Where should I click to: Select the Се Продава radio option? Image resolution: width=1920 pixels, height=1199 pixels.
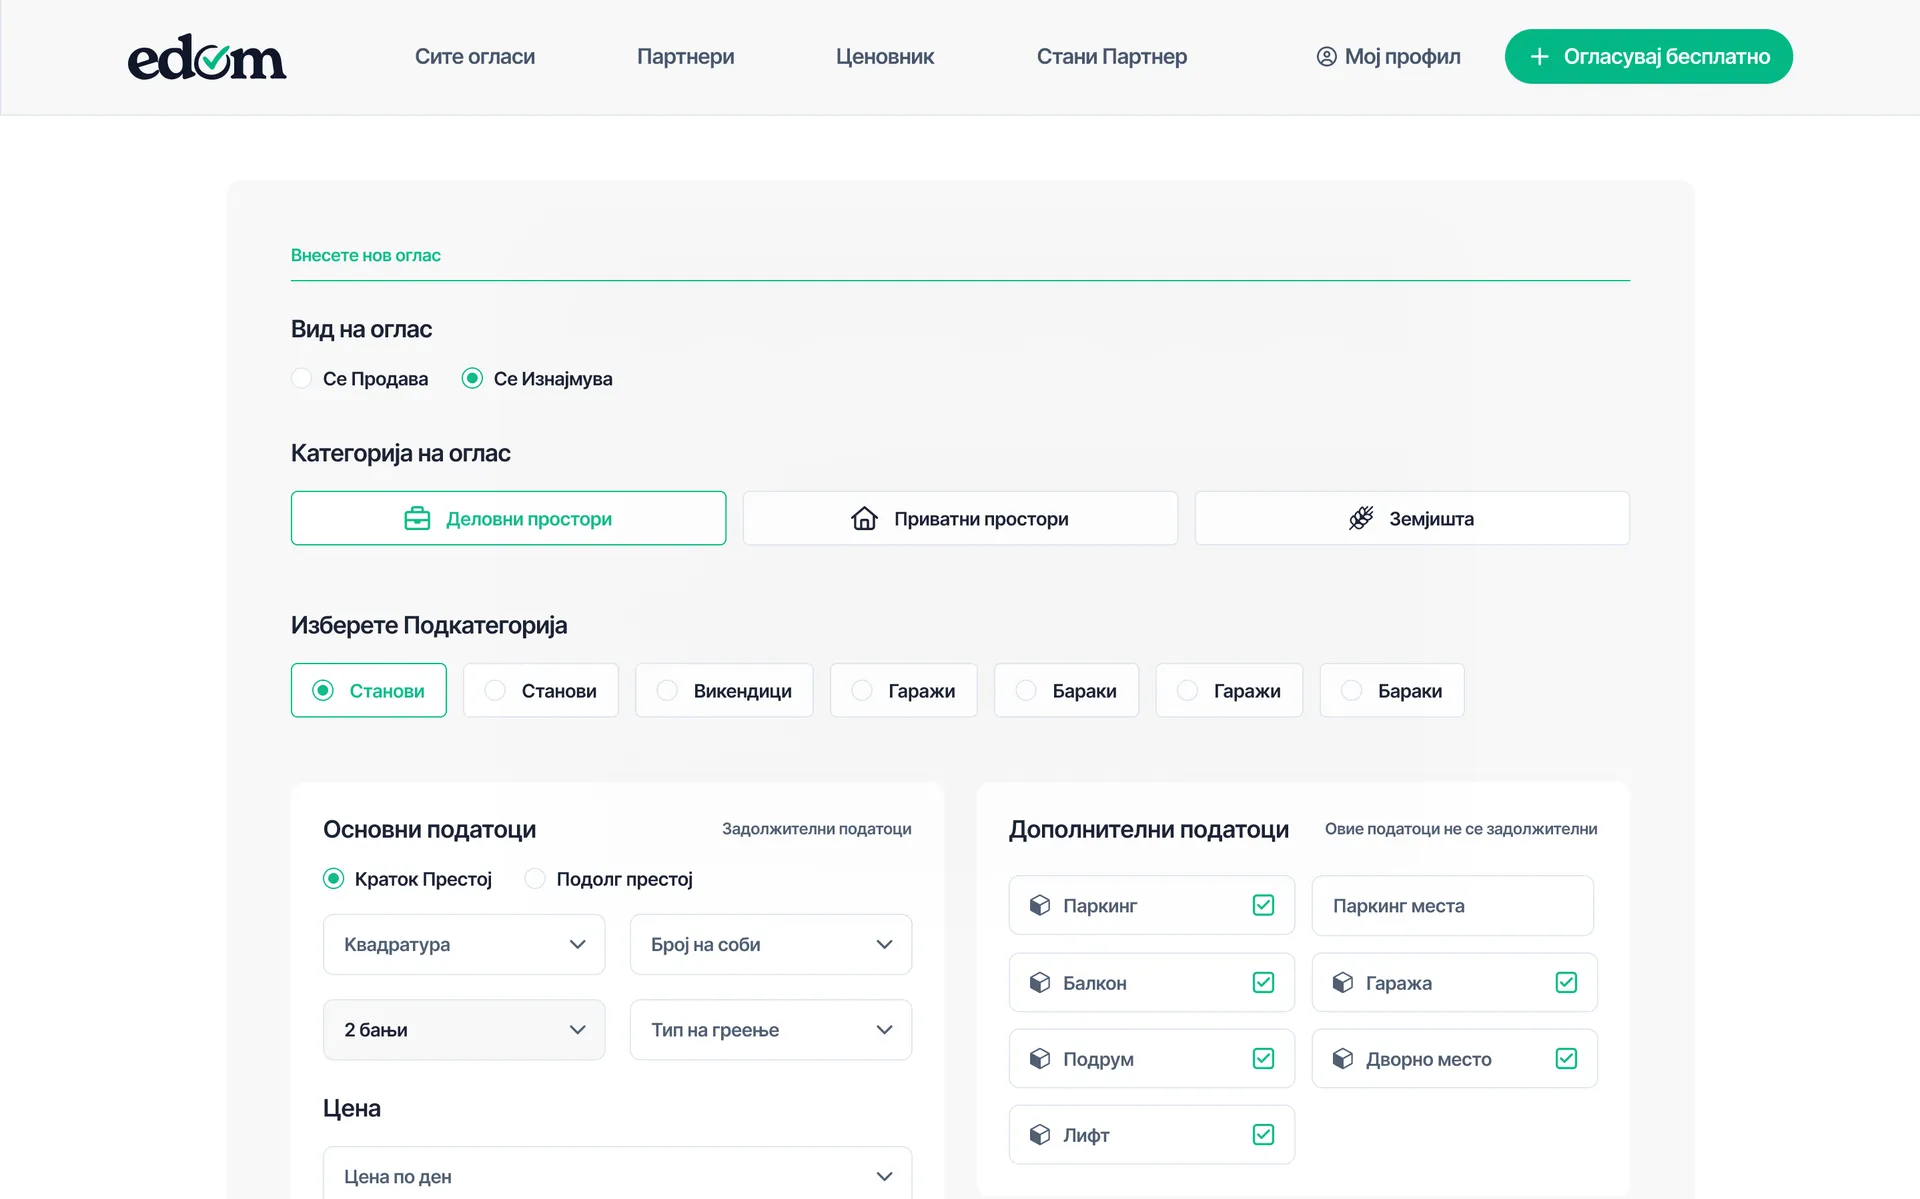301,378
